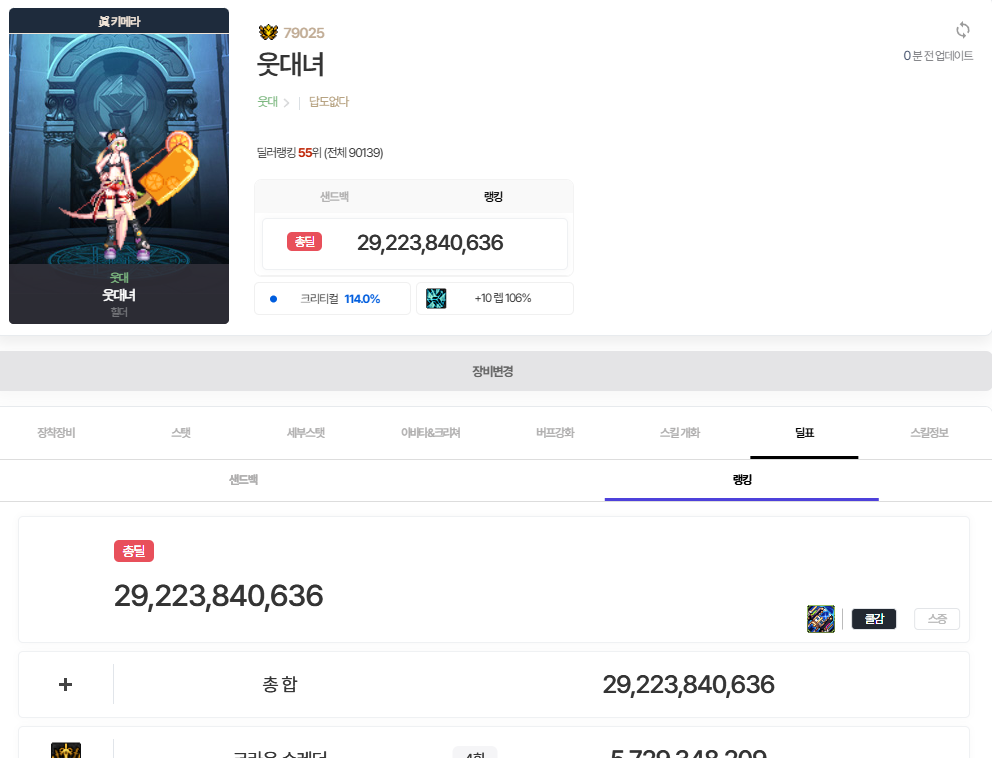Click the +10 level 106% skill icon

(x=436, y=298)
